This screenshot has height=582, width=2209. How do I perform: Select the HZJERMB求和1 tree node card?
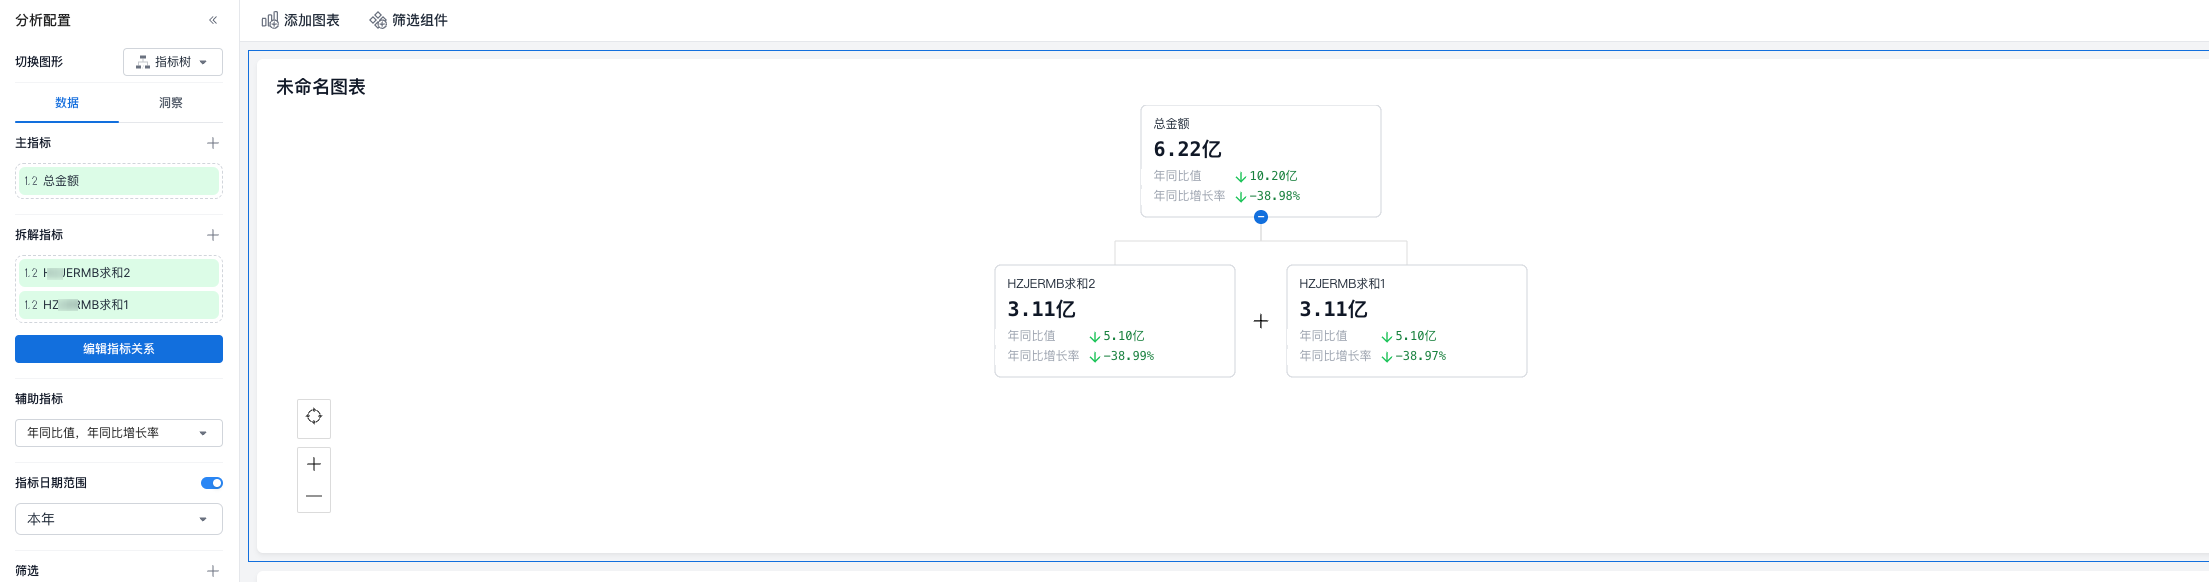[1406, 320]
